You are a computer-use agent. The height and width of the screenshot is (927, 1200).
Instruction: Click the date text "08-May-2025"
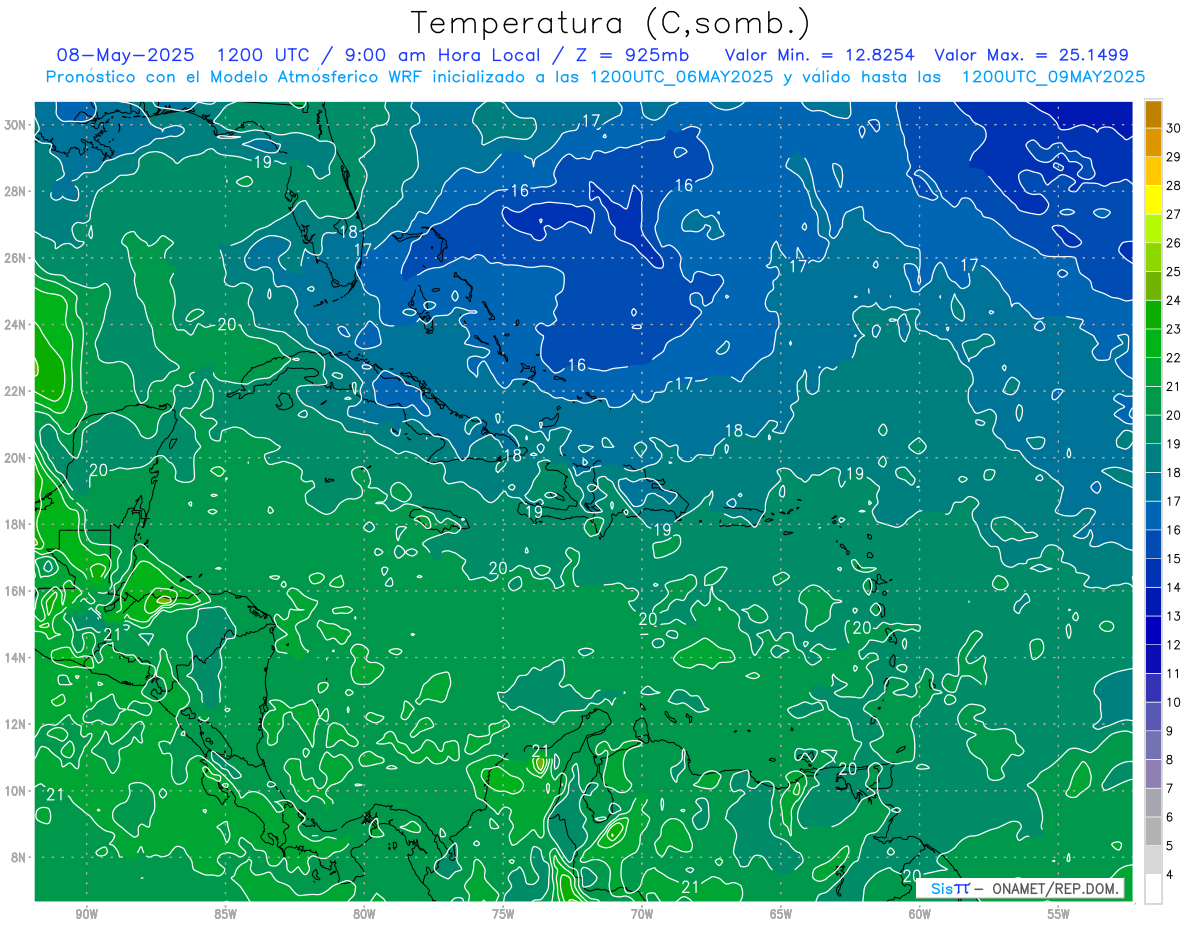[125, 55]
